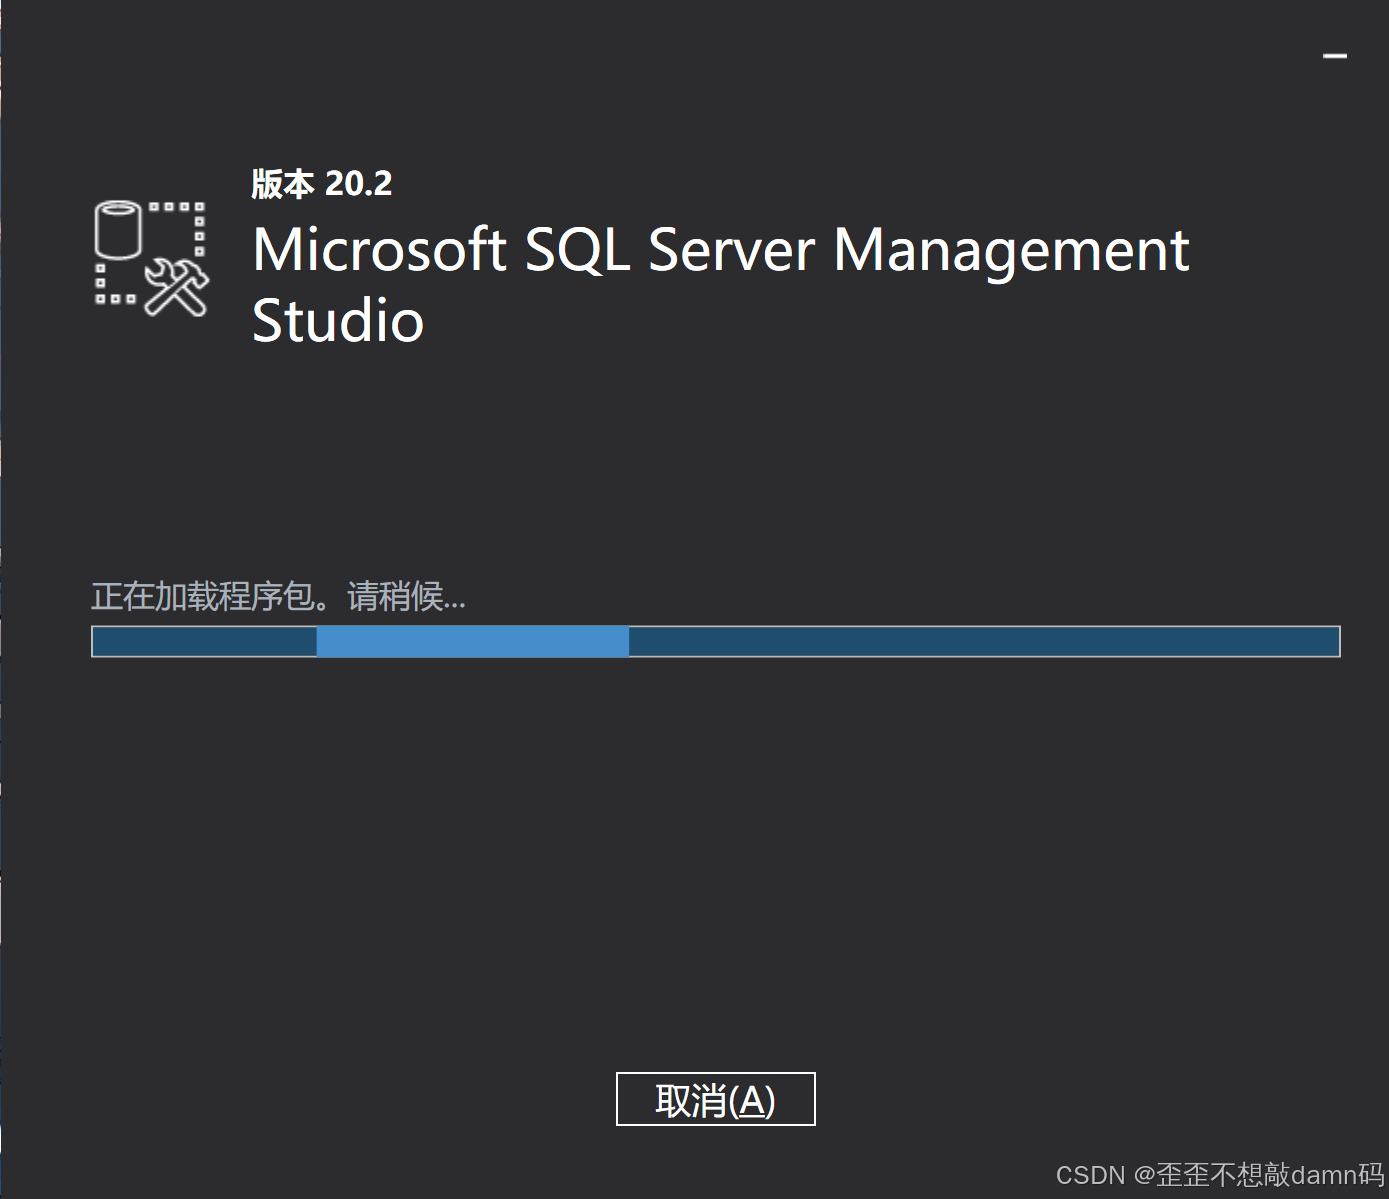Cancel the installation with 取消(A) button
This screenshot has height=1199, width=1389.
point(715,1099)
